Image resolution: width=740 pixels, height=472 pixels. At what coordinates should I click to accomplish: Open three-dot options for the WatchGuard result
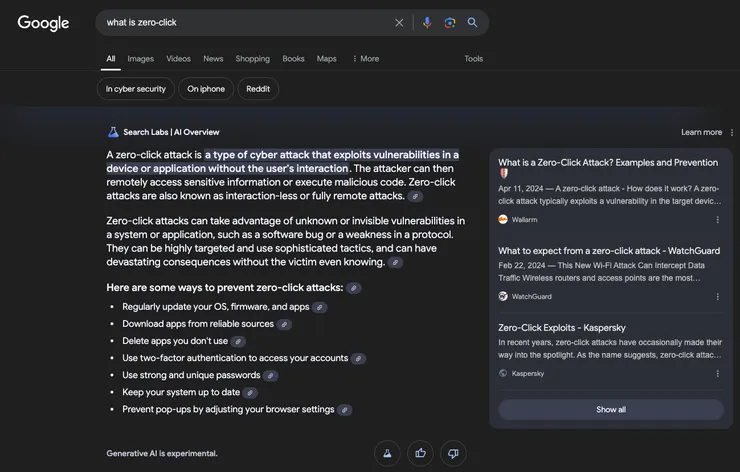[x=717, y=296]
